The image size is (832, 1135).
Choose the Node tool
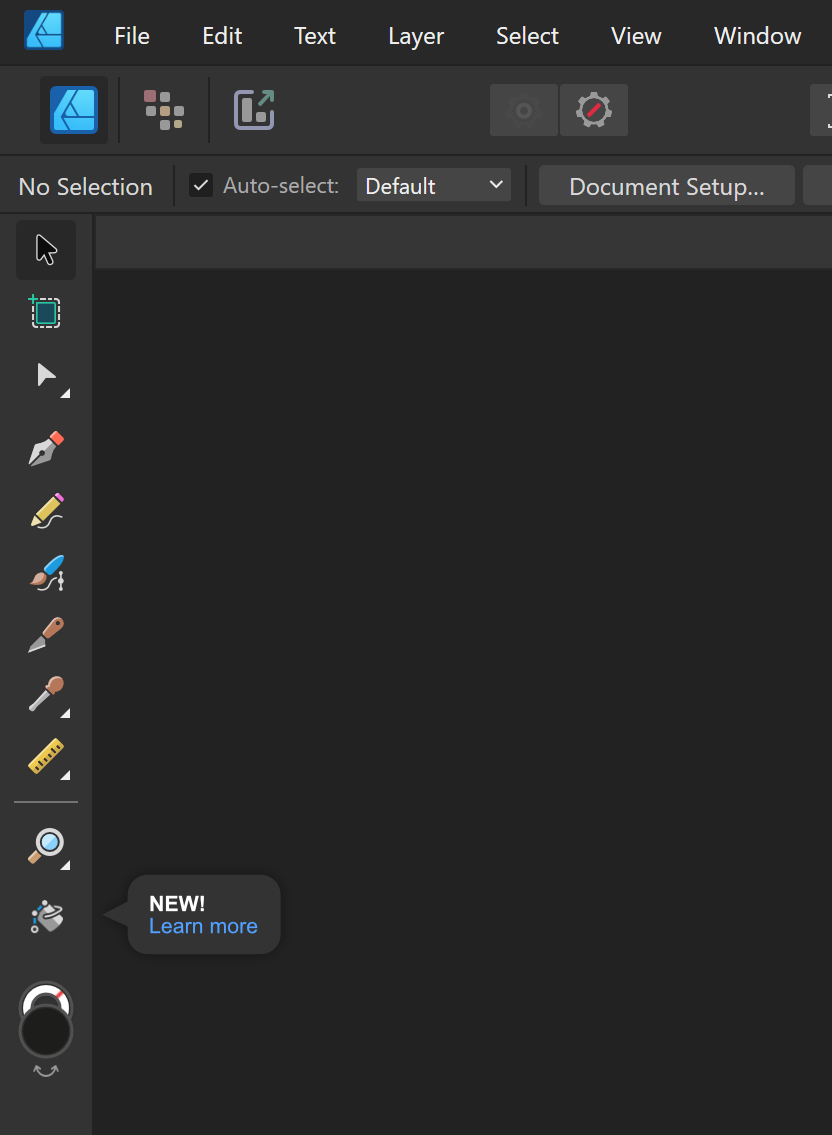pyautogui.click(x=46, y=376)
